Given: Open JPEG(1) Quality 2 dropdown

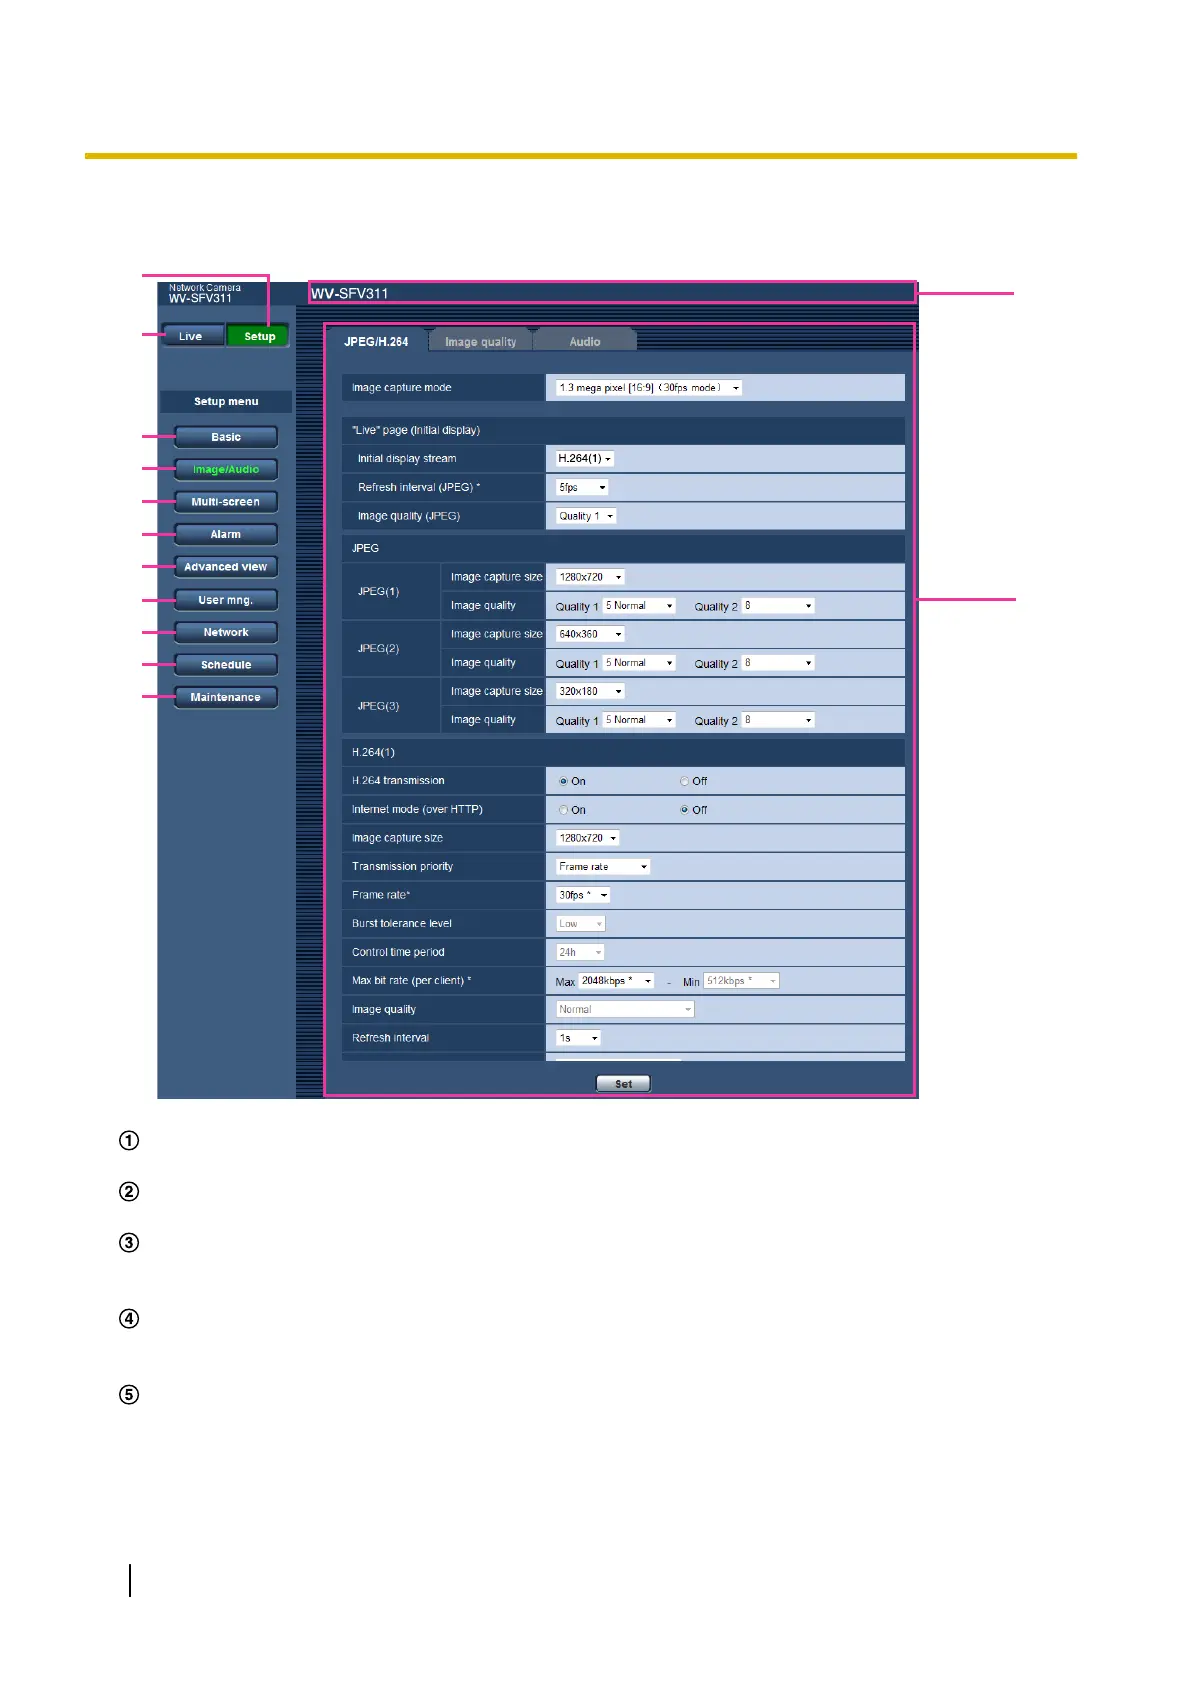Looking at the screenshot, I should [x=778, y=606].
